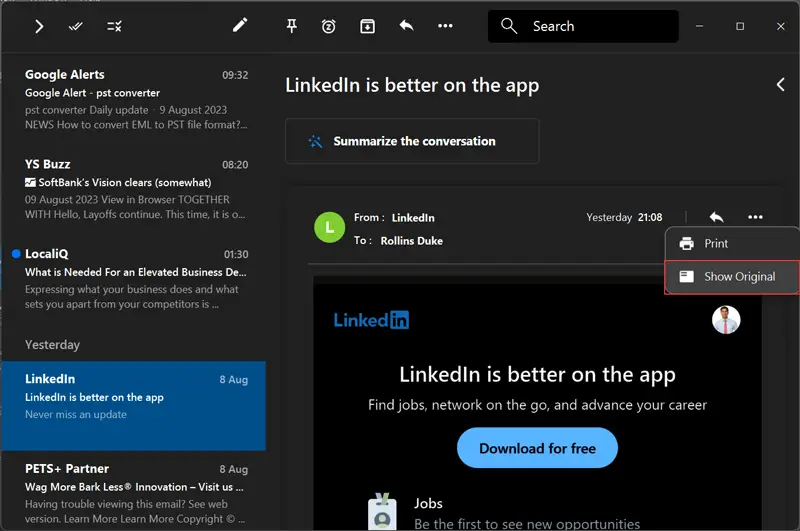The width and height of the screenshot is (800, 531).
Task: Open the top toolbar more options menu
Action: click(445, 26)
